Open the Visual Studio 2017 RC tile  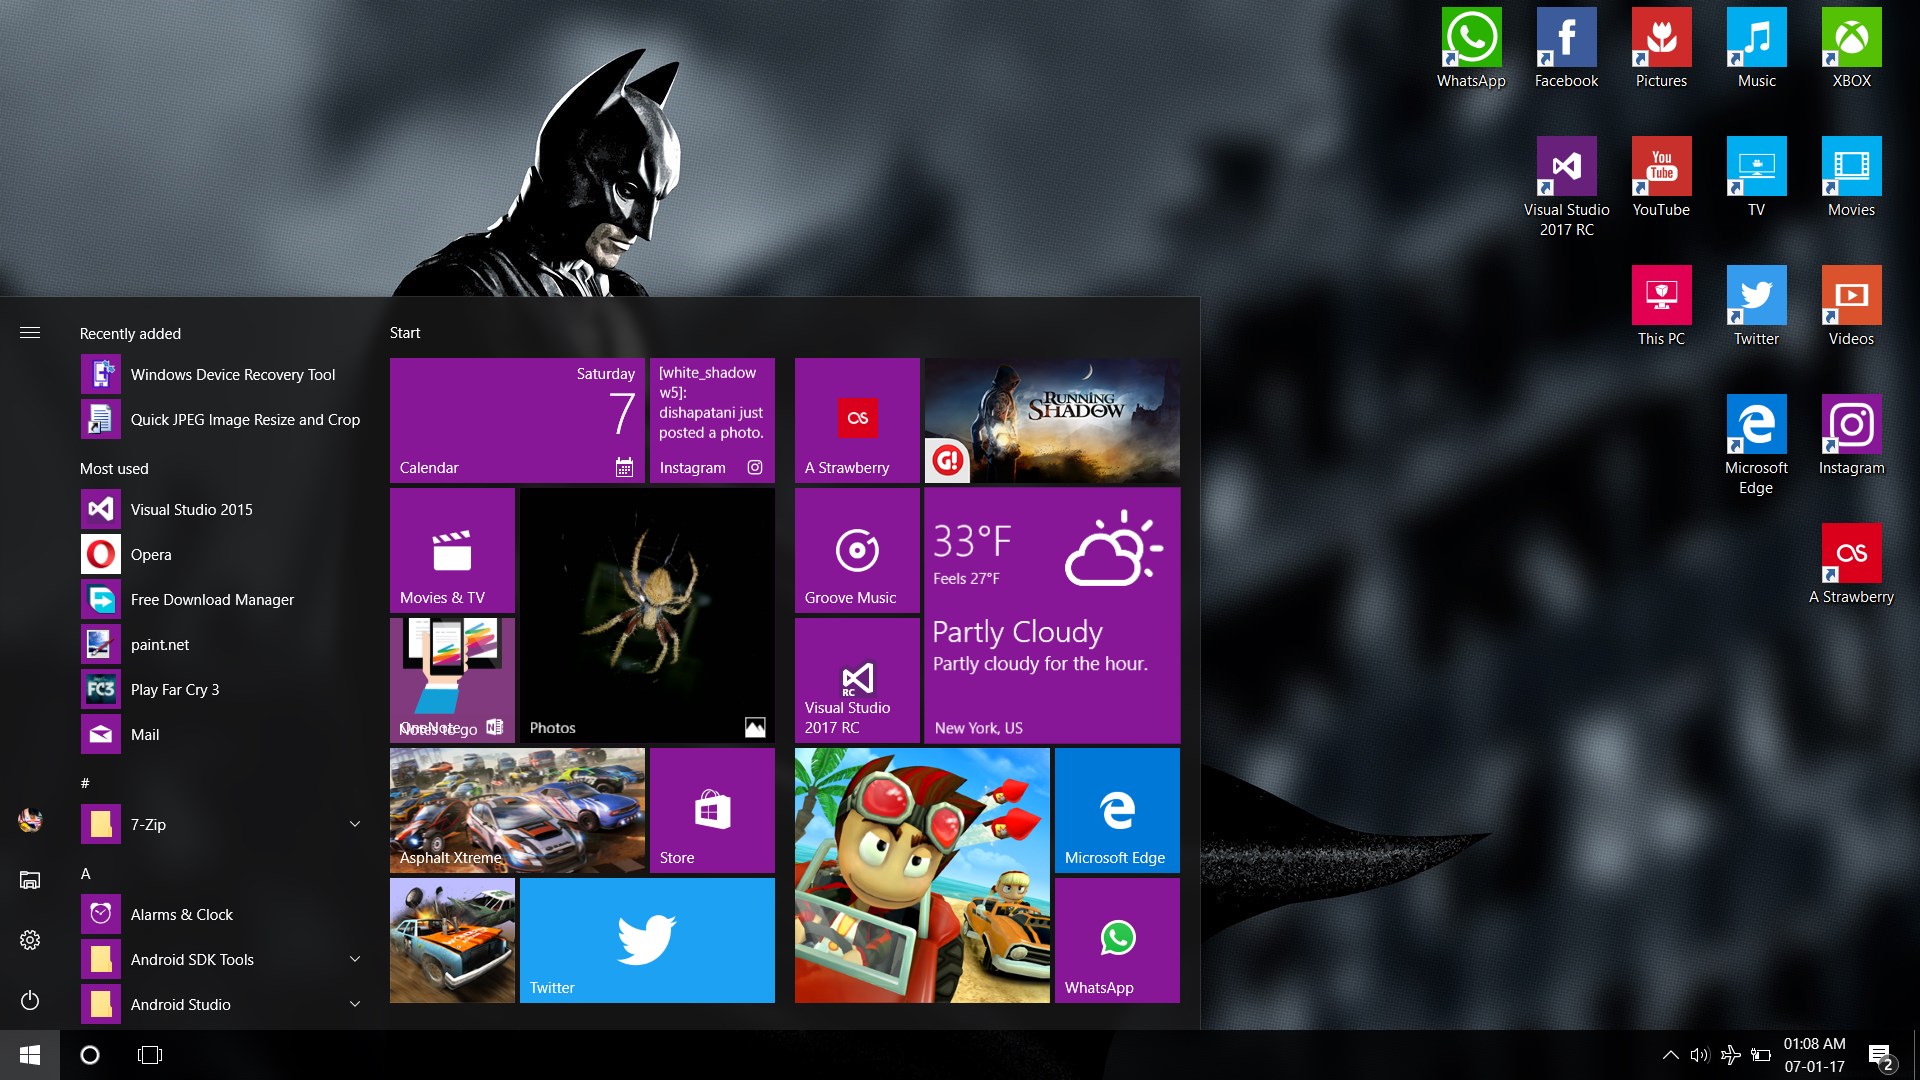(x=856, y=680)
